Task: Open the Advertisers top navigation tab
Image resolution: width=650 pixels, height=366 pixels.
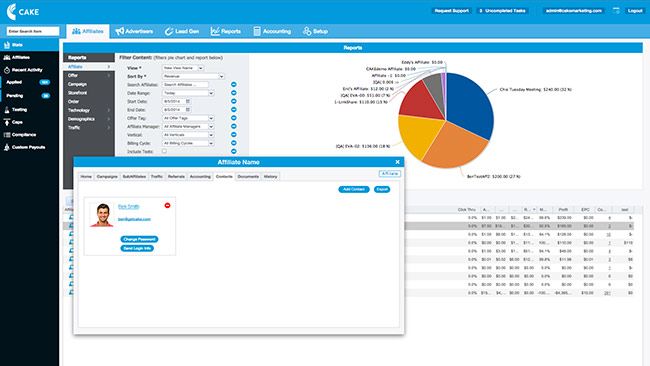Action: pos(134,31)
